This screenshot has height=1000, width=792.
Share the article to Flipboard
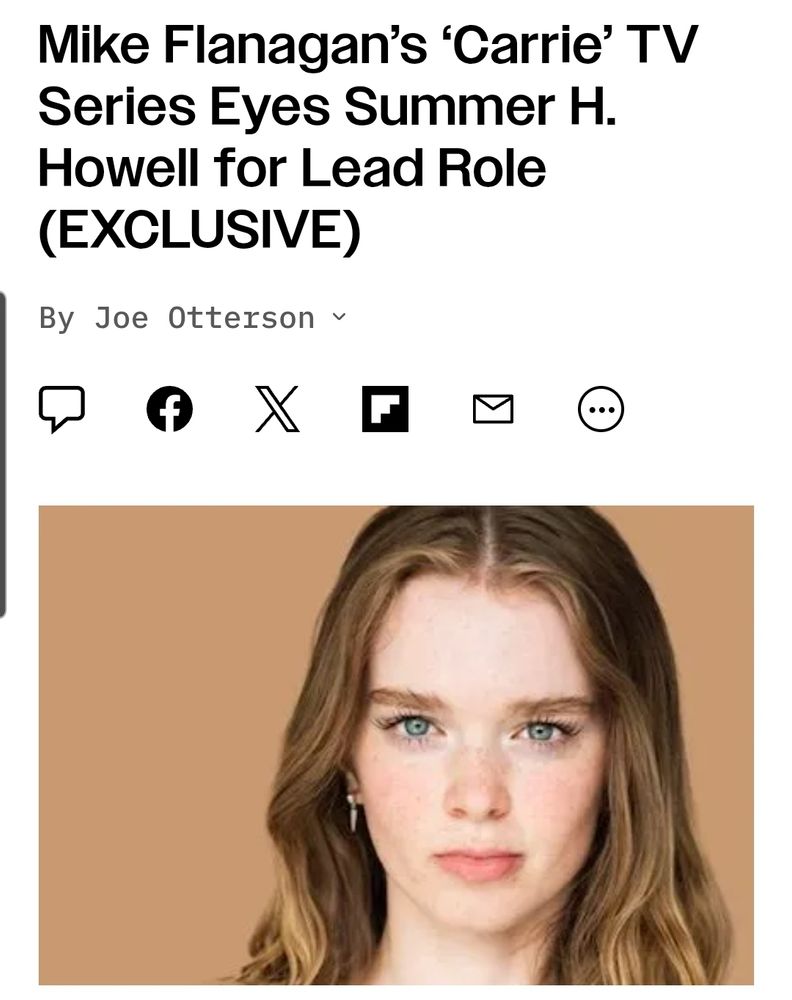385,409
